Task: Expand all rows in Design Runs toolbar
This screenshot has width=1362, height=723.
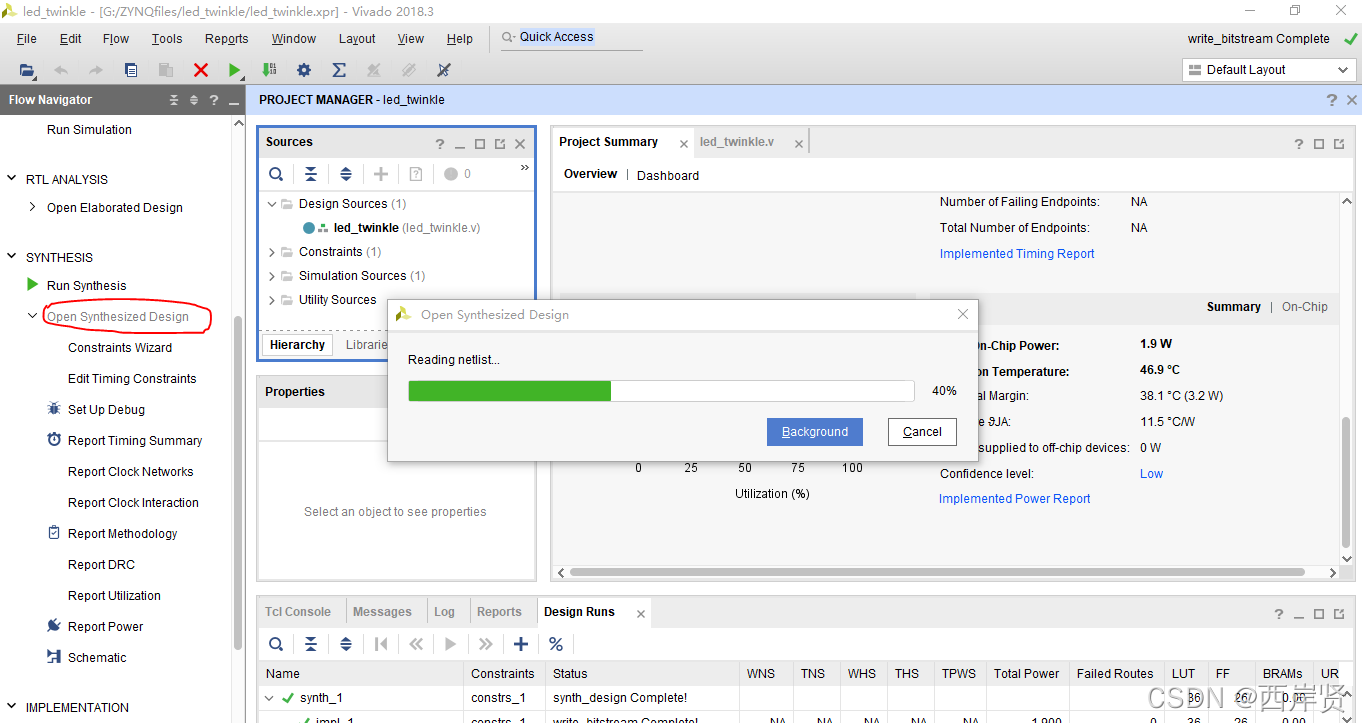Action: click(346, 644)
